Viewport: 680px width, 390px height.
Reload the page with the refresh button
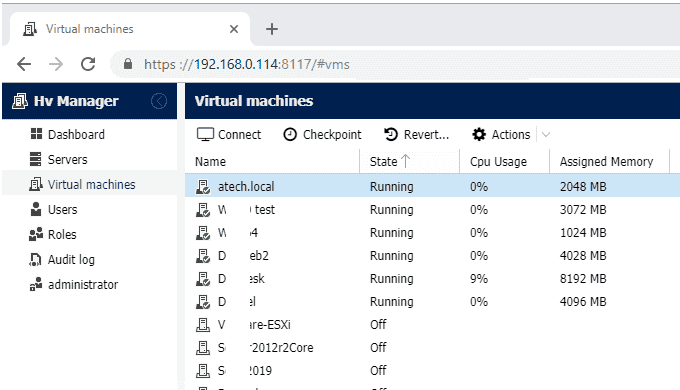pos(88,64)
